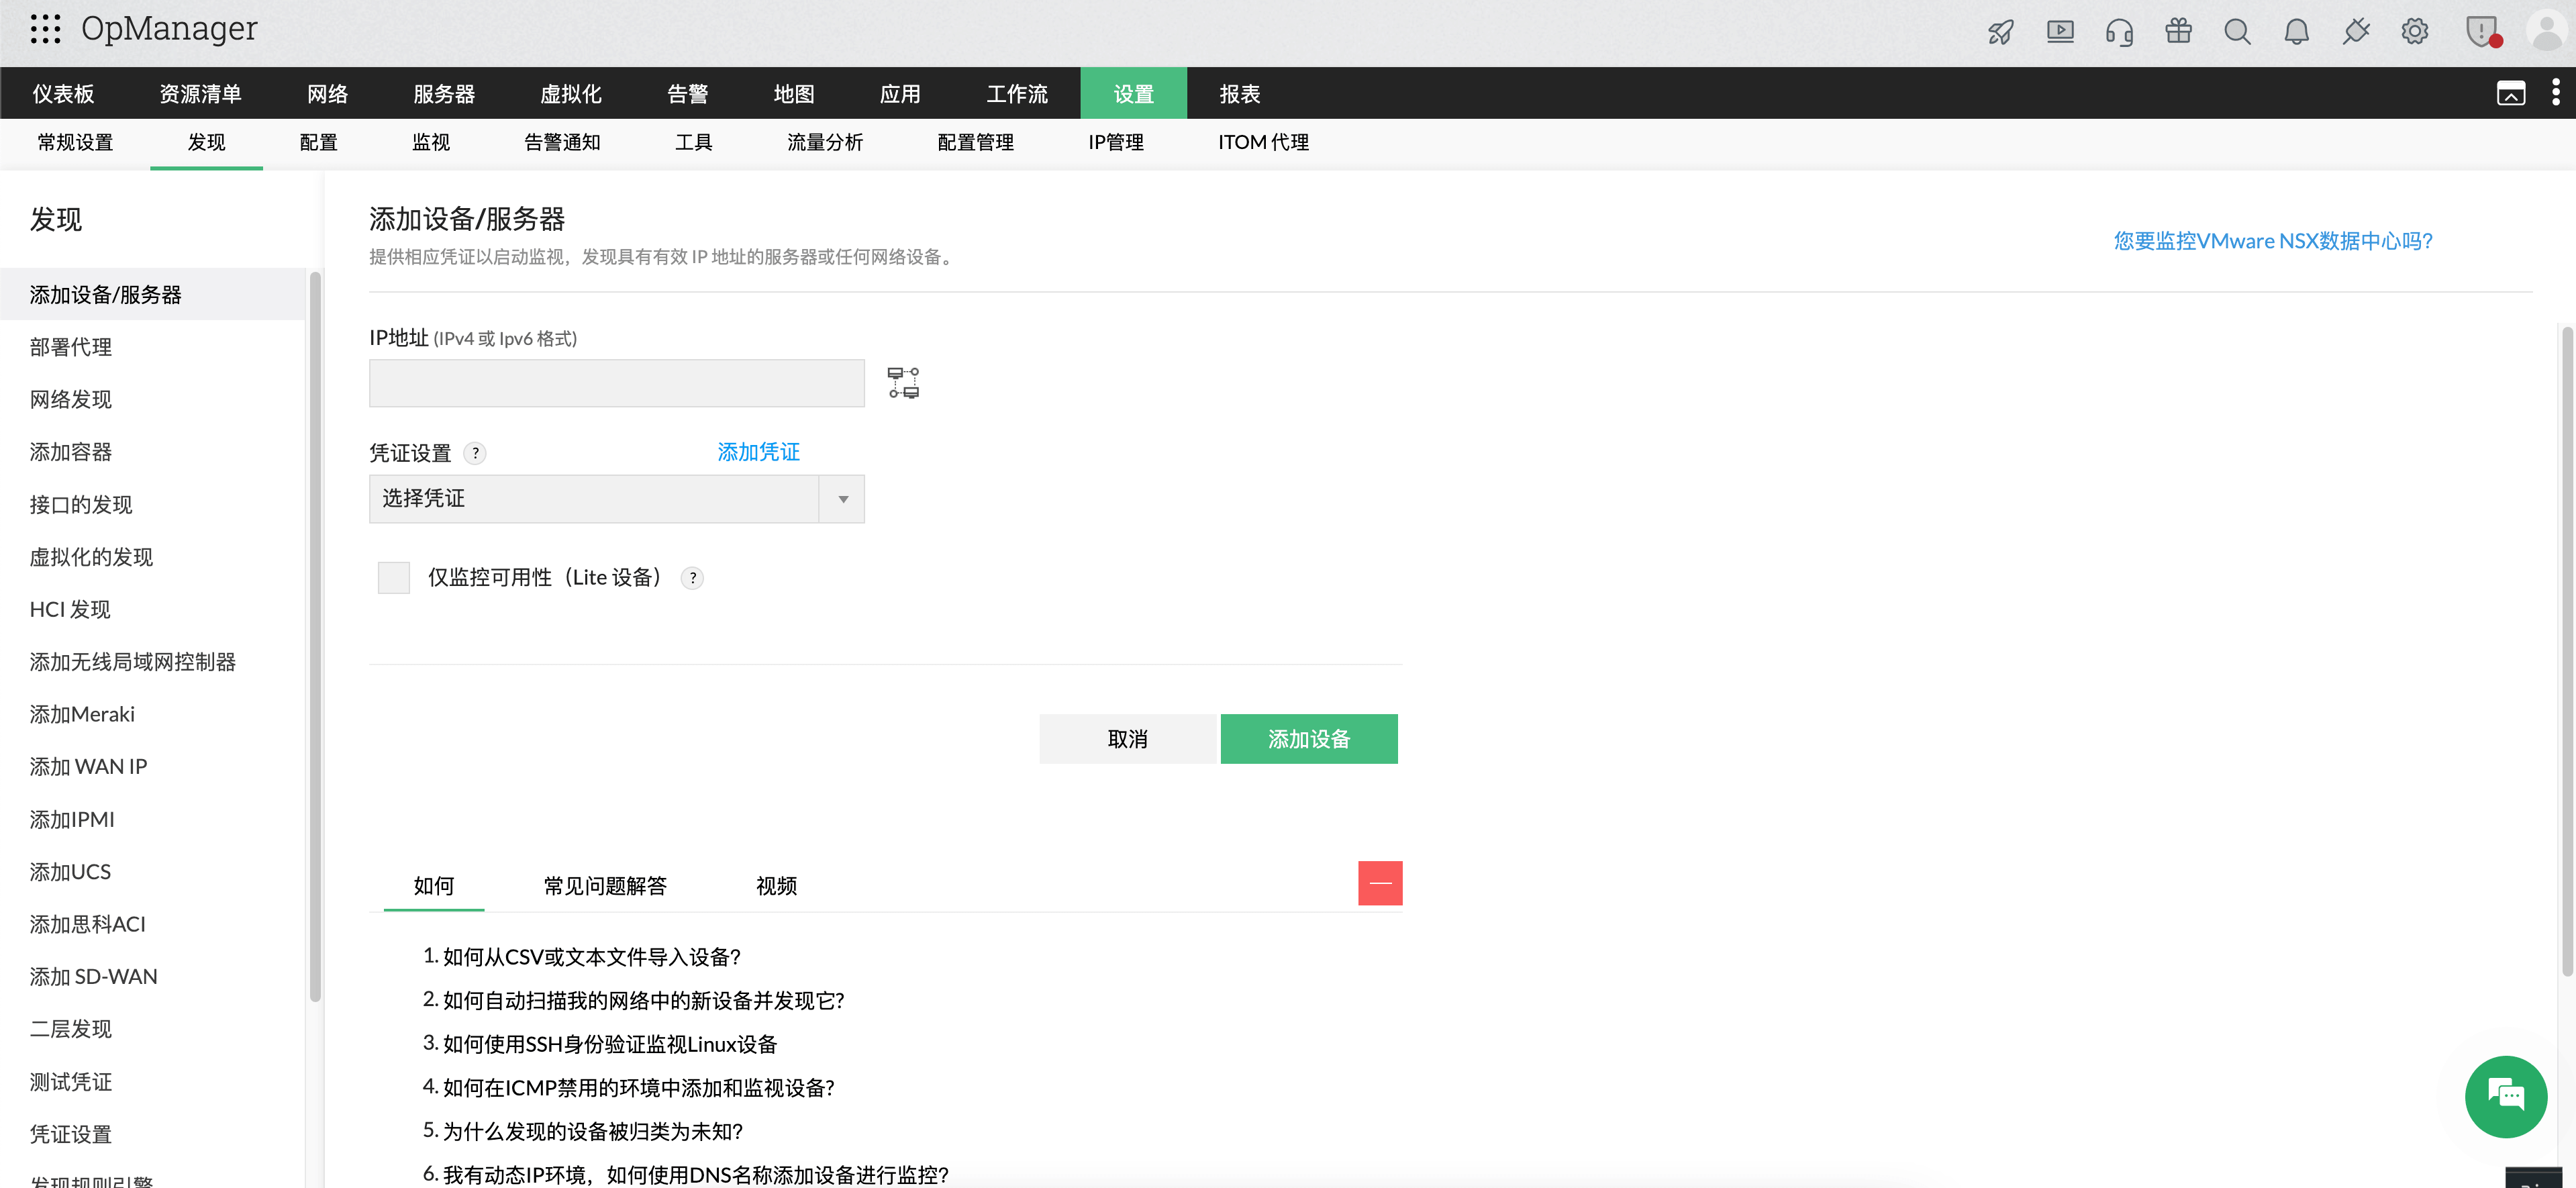Switch to 监视 sub-tab
Screen dimensions: 2576x1188
[x=431, y=142]
